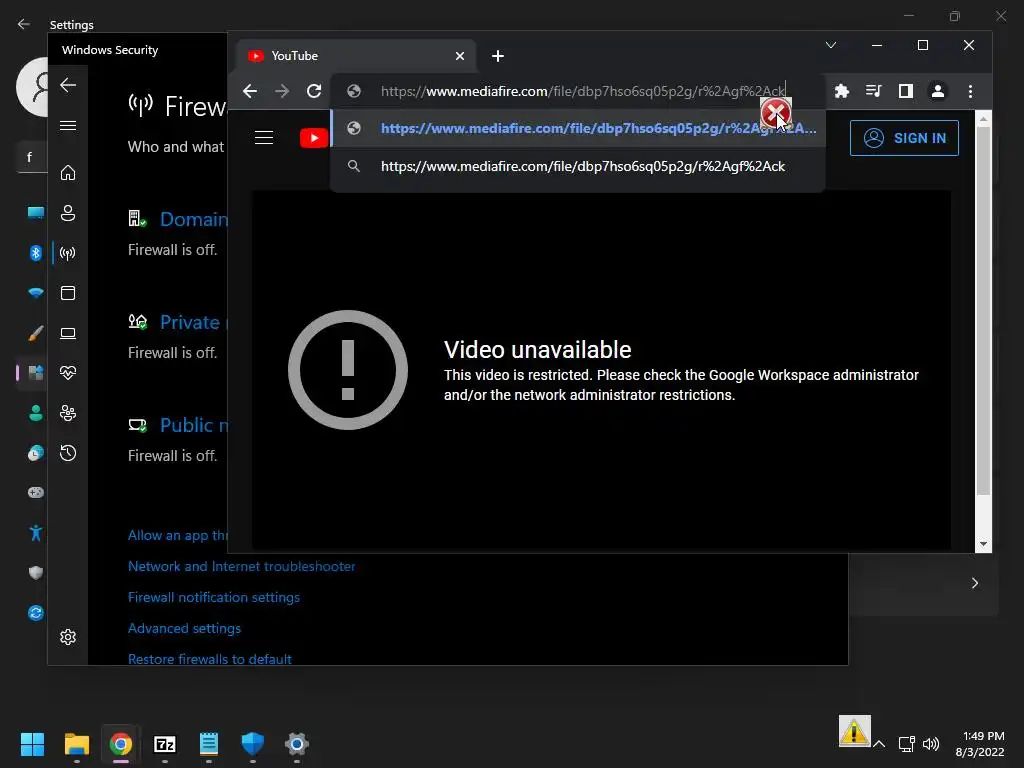The width and height of the screenshot is (1024, 768).
Task: Open Chrome's extensions puzzle icon
Action: (x=842, y=91)
